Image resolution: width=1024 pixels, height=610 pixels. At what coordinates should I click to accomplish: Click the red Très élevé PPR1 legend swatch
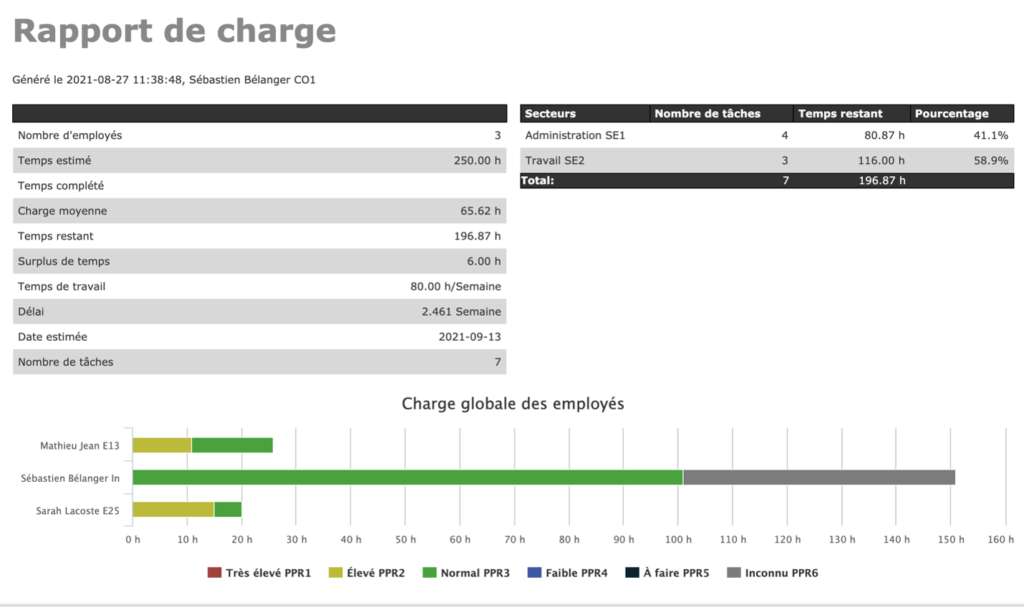[x=214, y=573]
